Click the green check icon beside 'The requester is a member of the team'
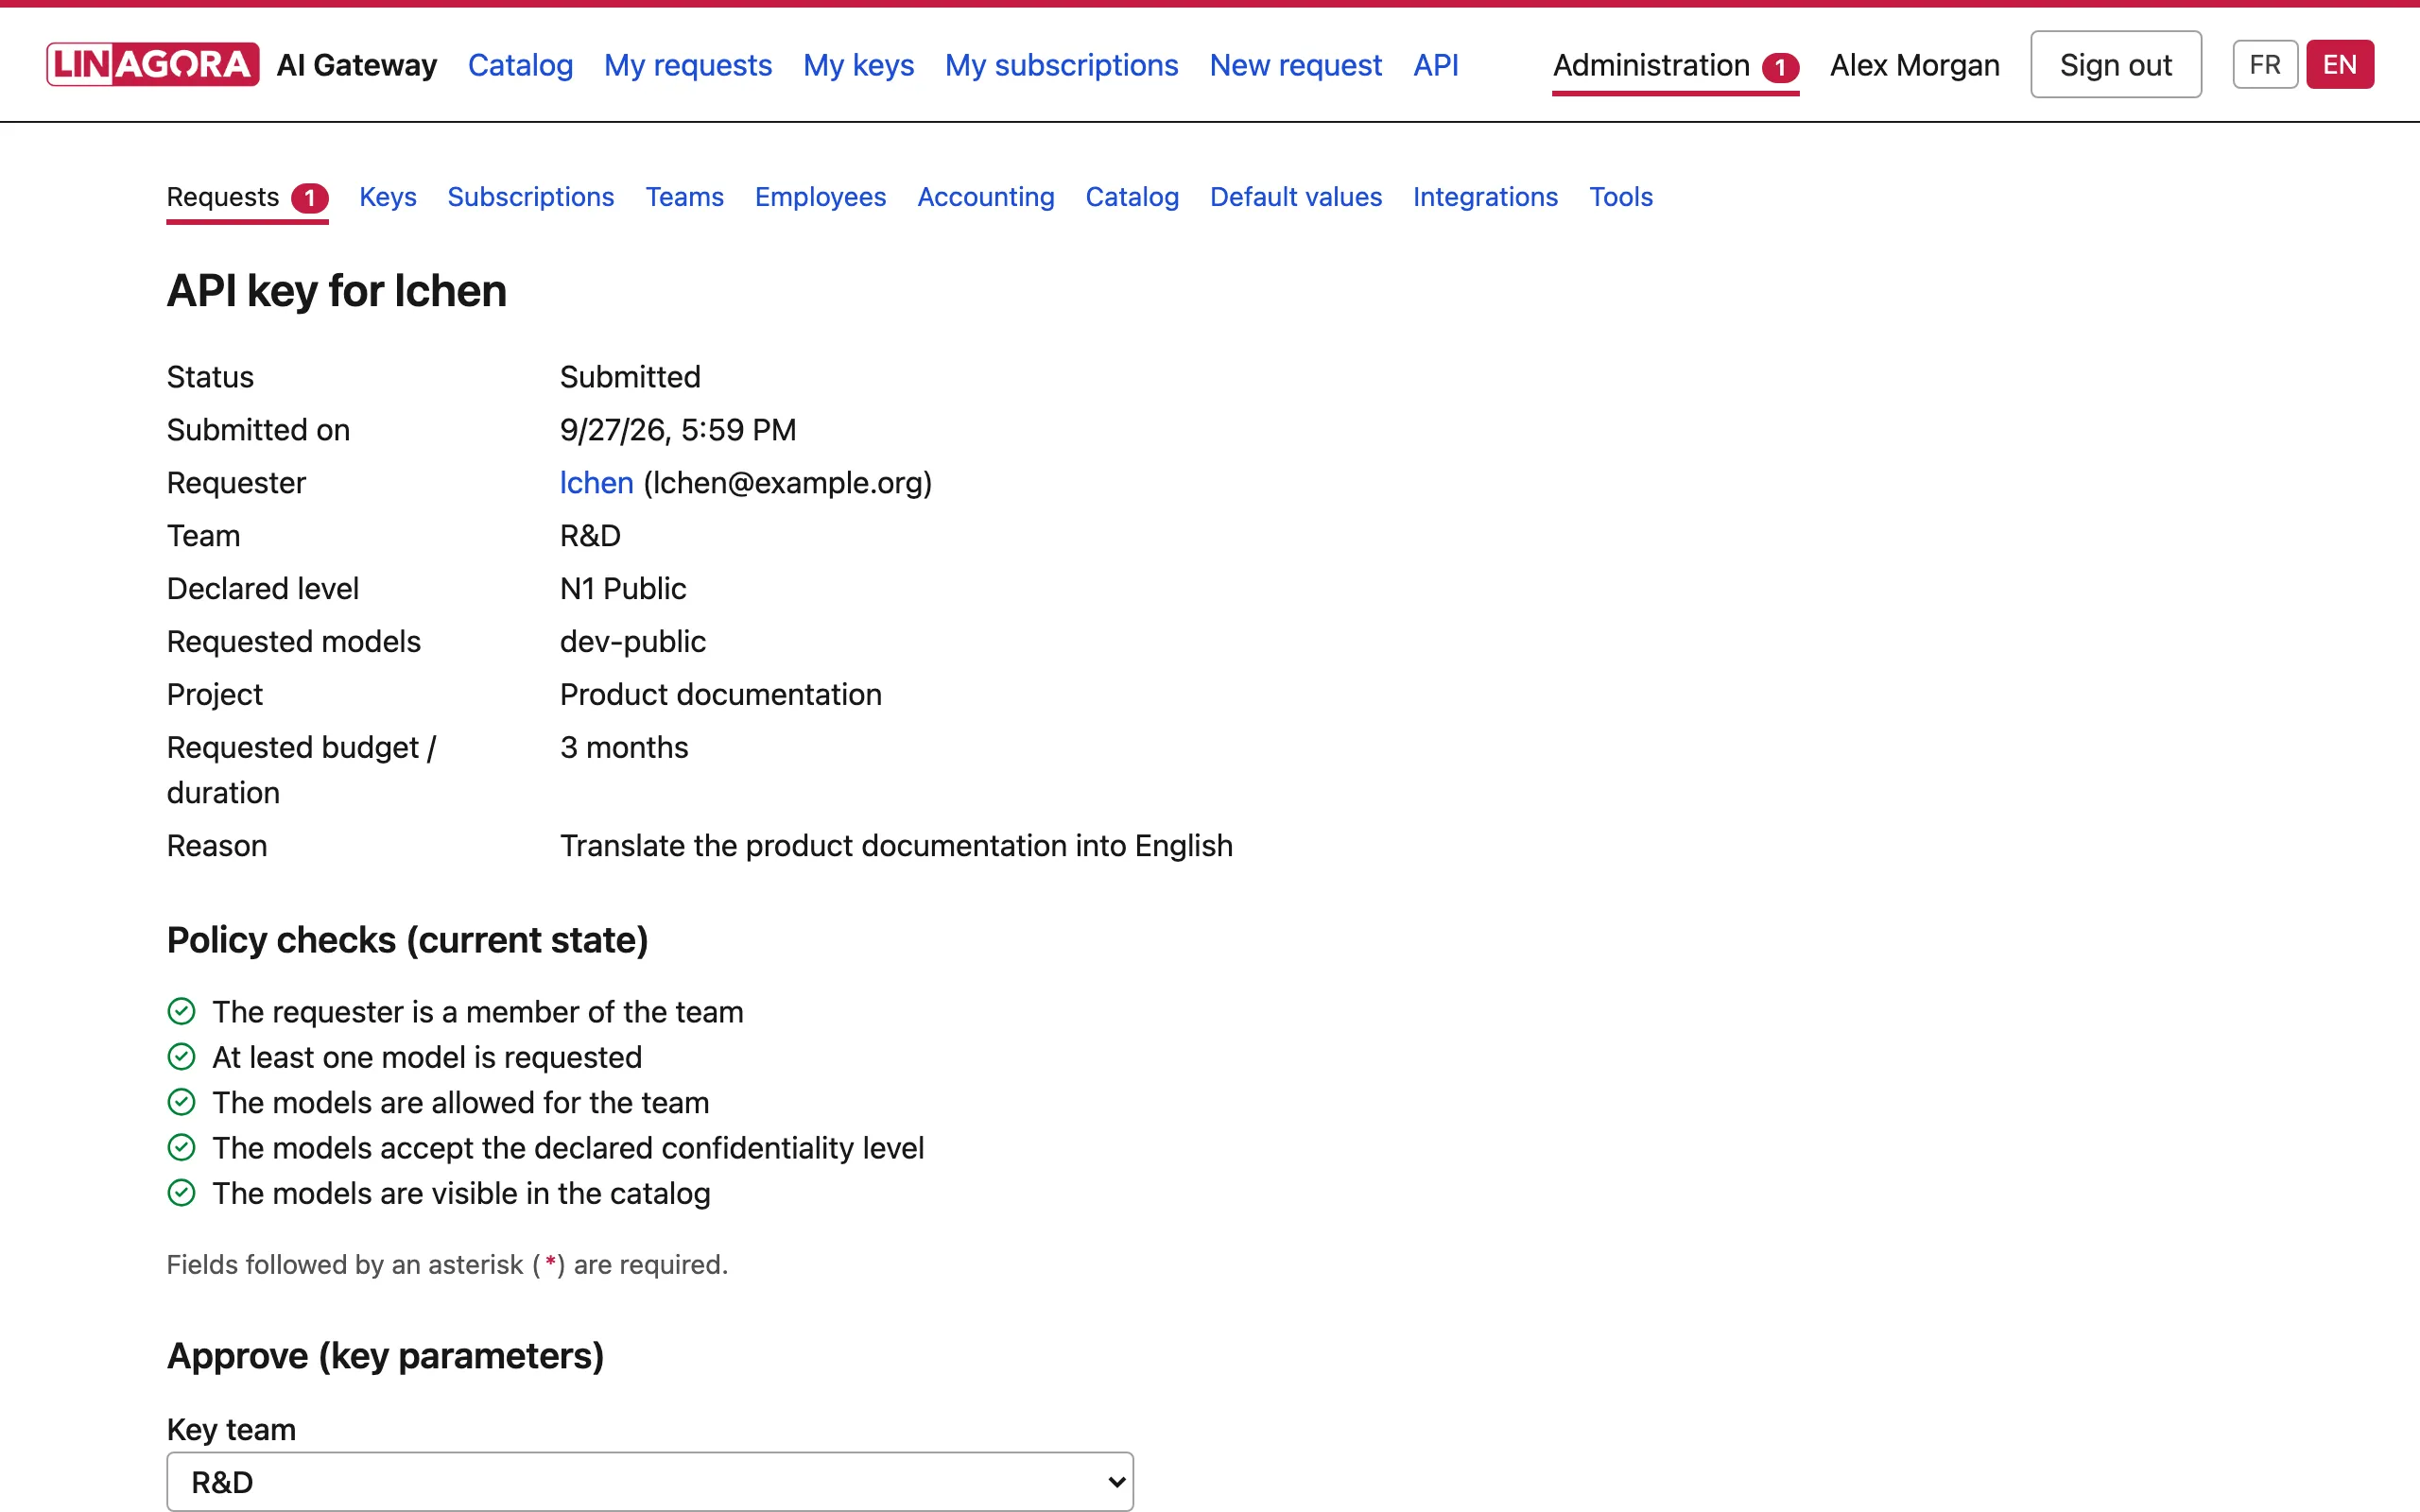Screen dimensions: 2420x1512 click(x=181, y=1011)
